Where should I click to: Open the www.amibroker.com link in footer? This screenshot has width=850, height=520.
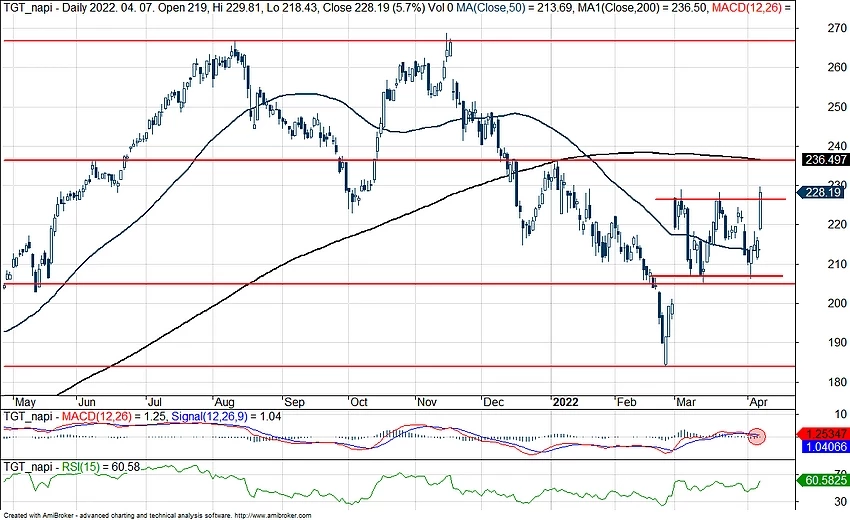pos(274,516)
